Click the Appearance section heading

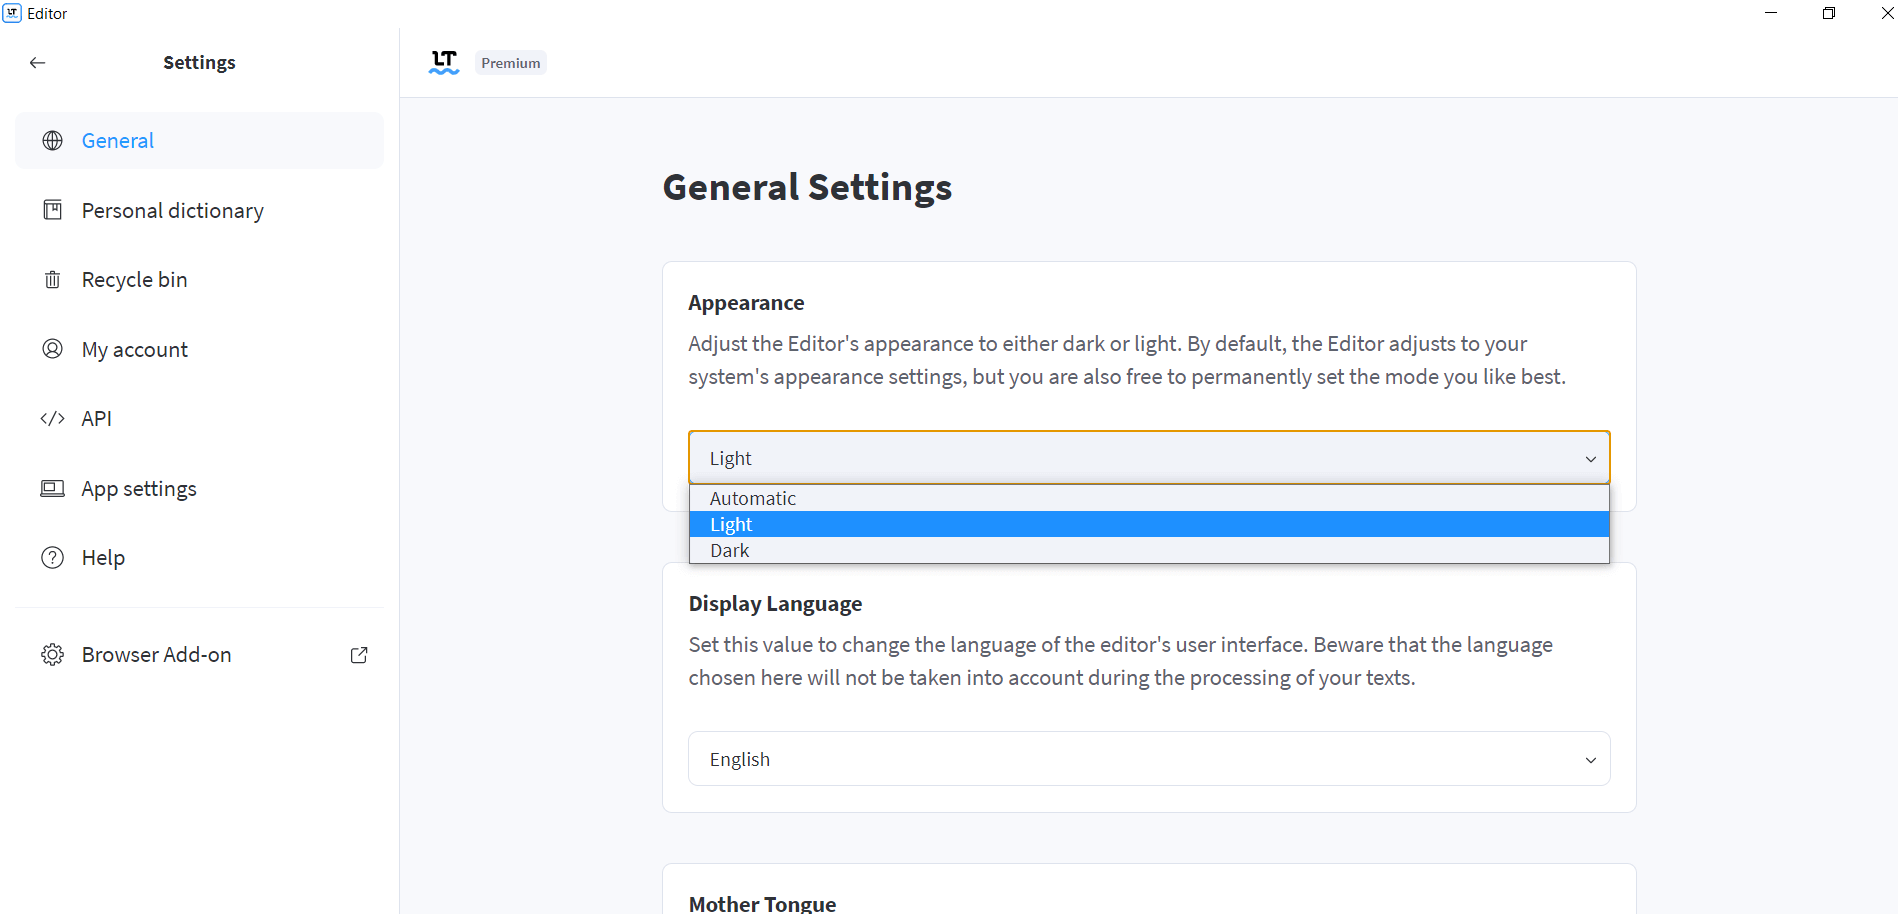click(746, 303)
